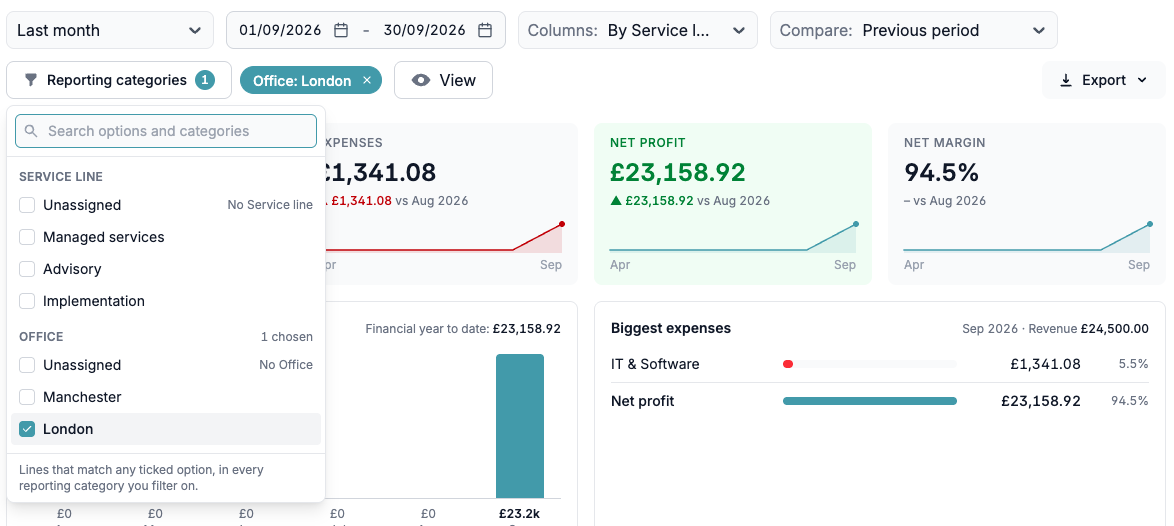
Task: Click the Net Profit sparkline end point
Action: pyautogui.click(x=856, y=224)
